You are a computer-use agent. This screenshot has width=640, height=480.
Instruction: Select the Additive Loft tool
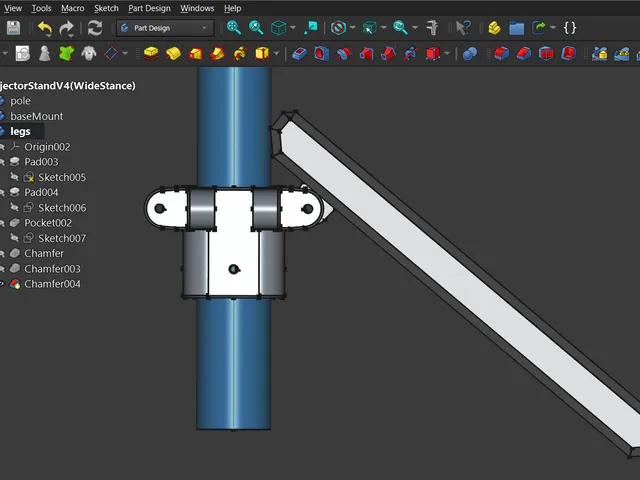point(195,53)
